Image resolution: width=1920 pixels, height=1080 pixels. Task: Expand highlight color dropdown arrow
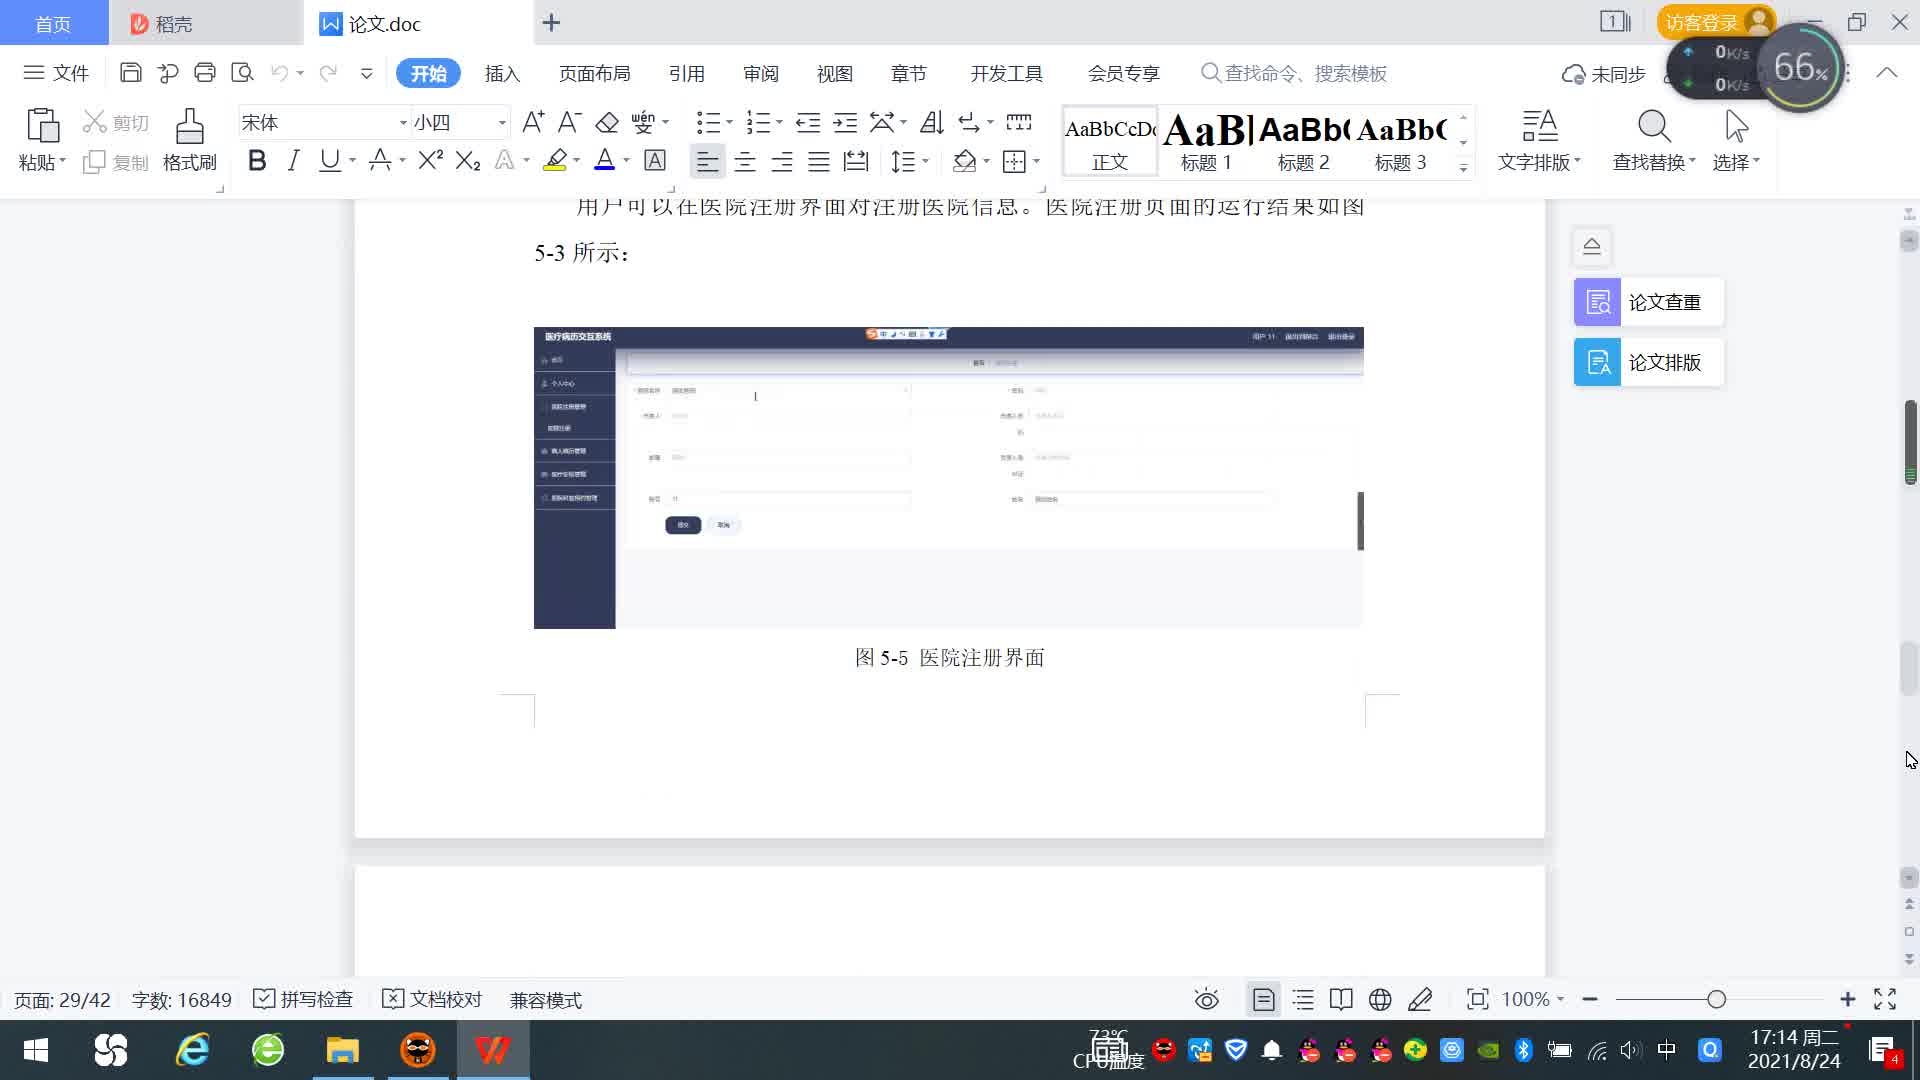pos(577,160)
